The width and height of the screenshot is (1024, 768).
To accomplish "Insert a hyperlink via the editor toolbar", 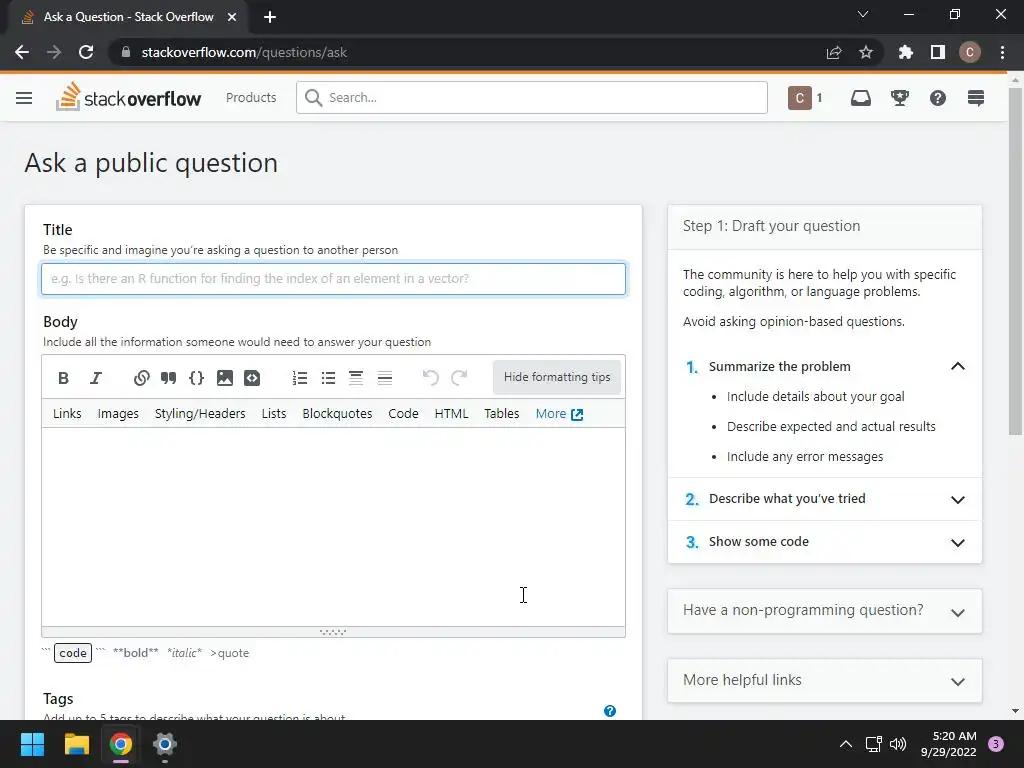I will [142, 378].
